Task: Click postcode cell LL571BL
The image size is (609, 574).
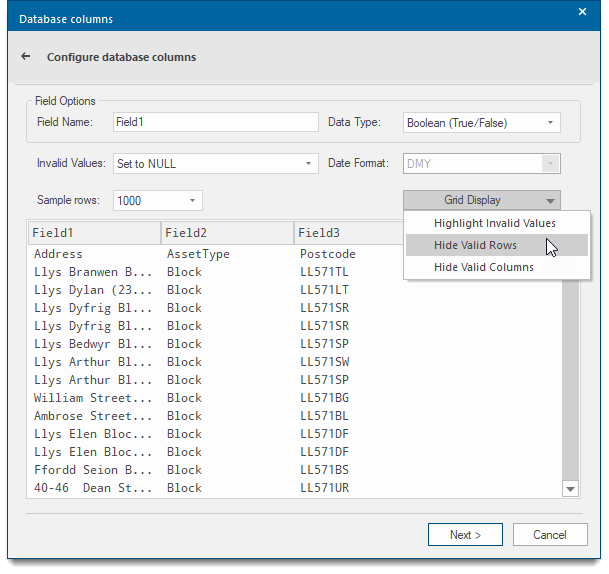Action: [x=324, y=416]
